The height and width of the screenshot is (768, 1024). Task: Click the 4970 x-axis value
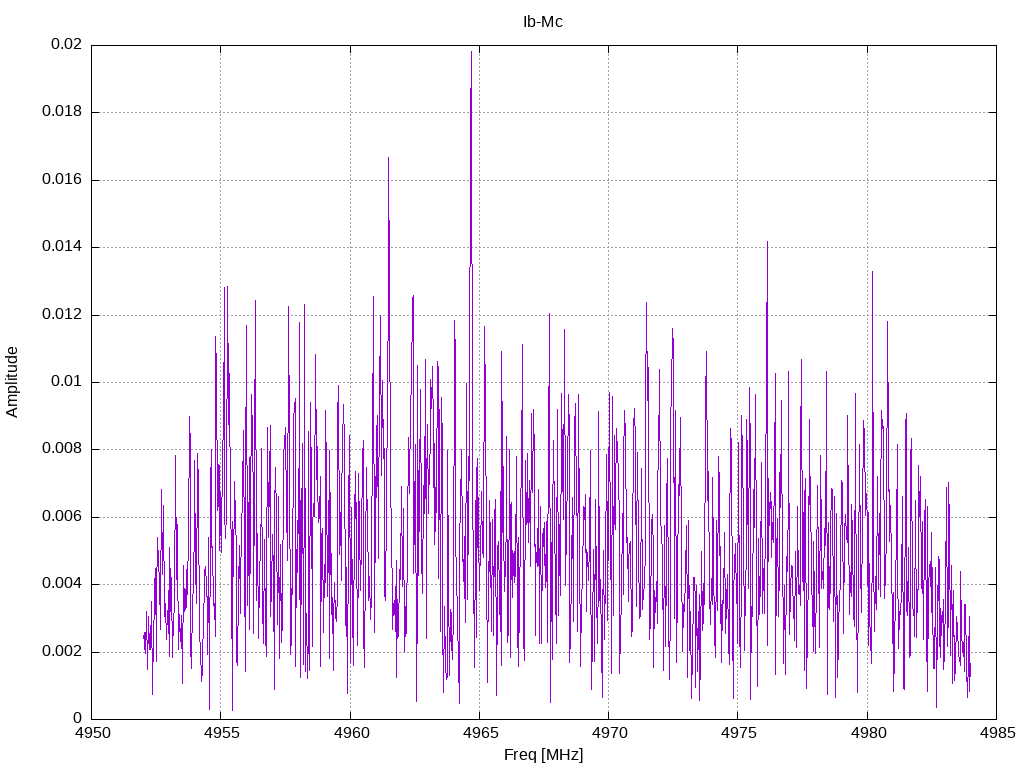click(x=609, y=733)
